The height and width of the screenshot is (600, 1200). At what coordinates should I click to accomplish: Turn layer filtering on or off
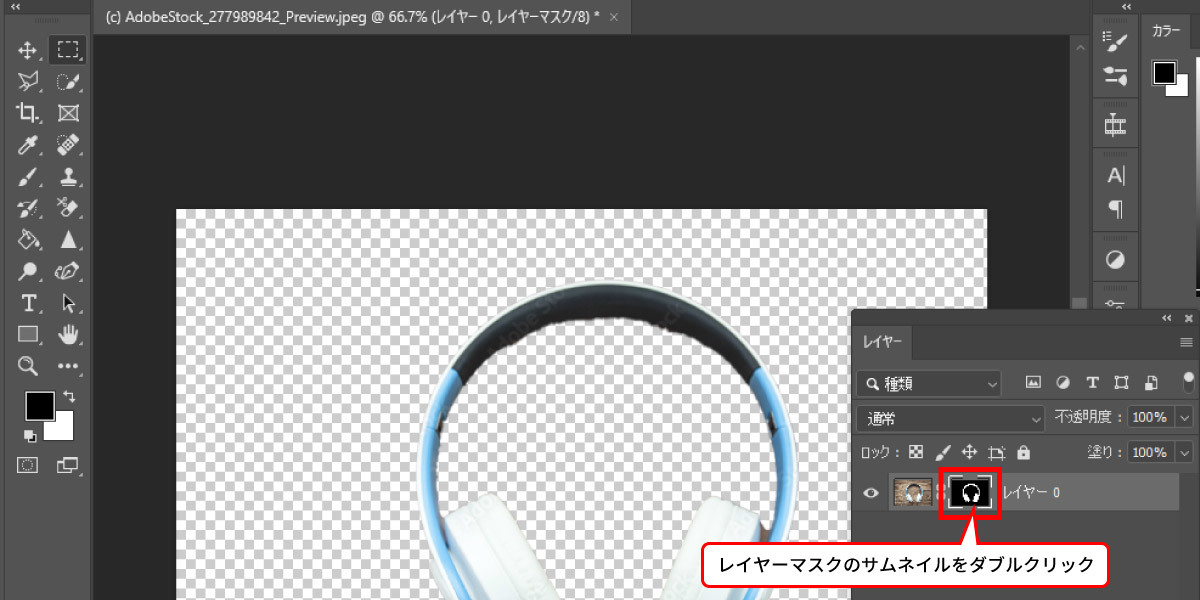[1188, 381]
